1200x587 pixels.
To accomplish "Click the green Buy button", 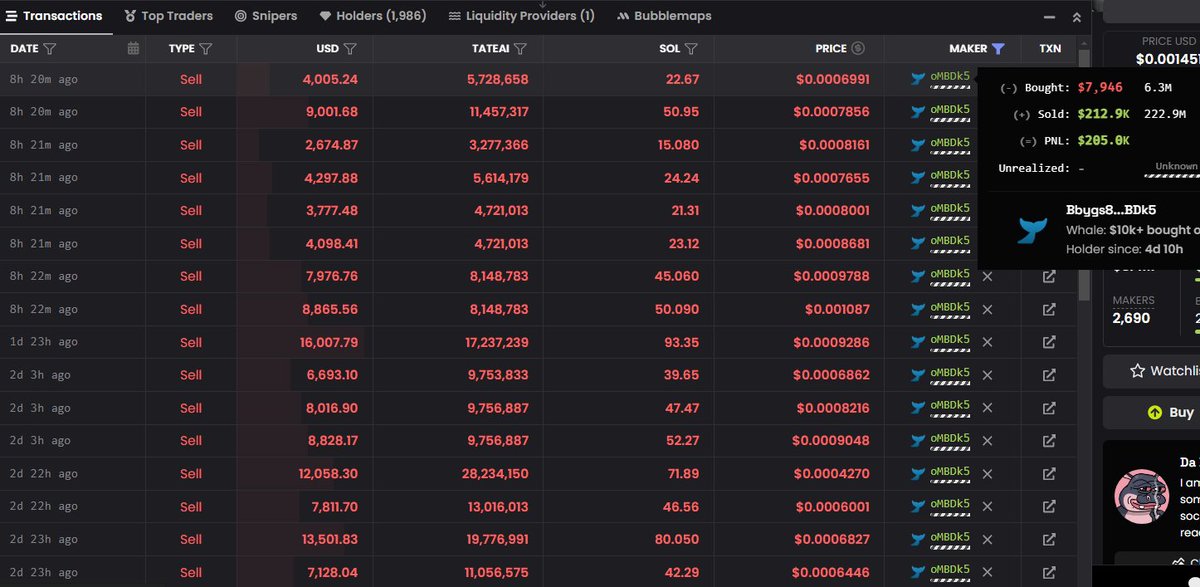I will pyautogui.click(x=1152, y=412).
